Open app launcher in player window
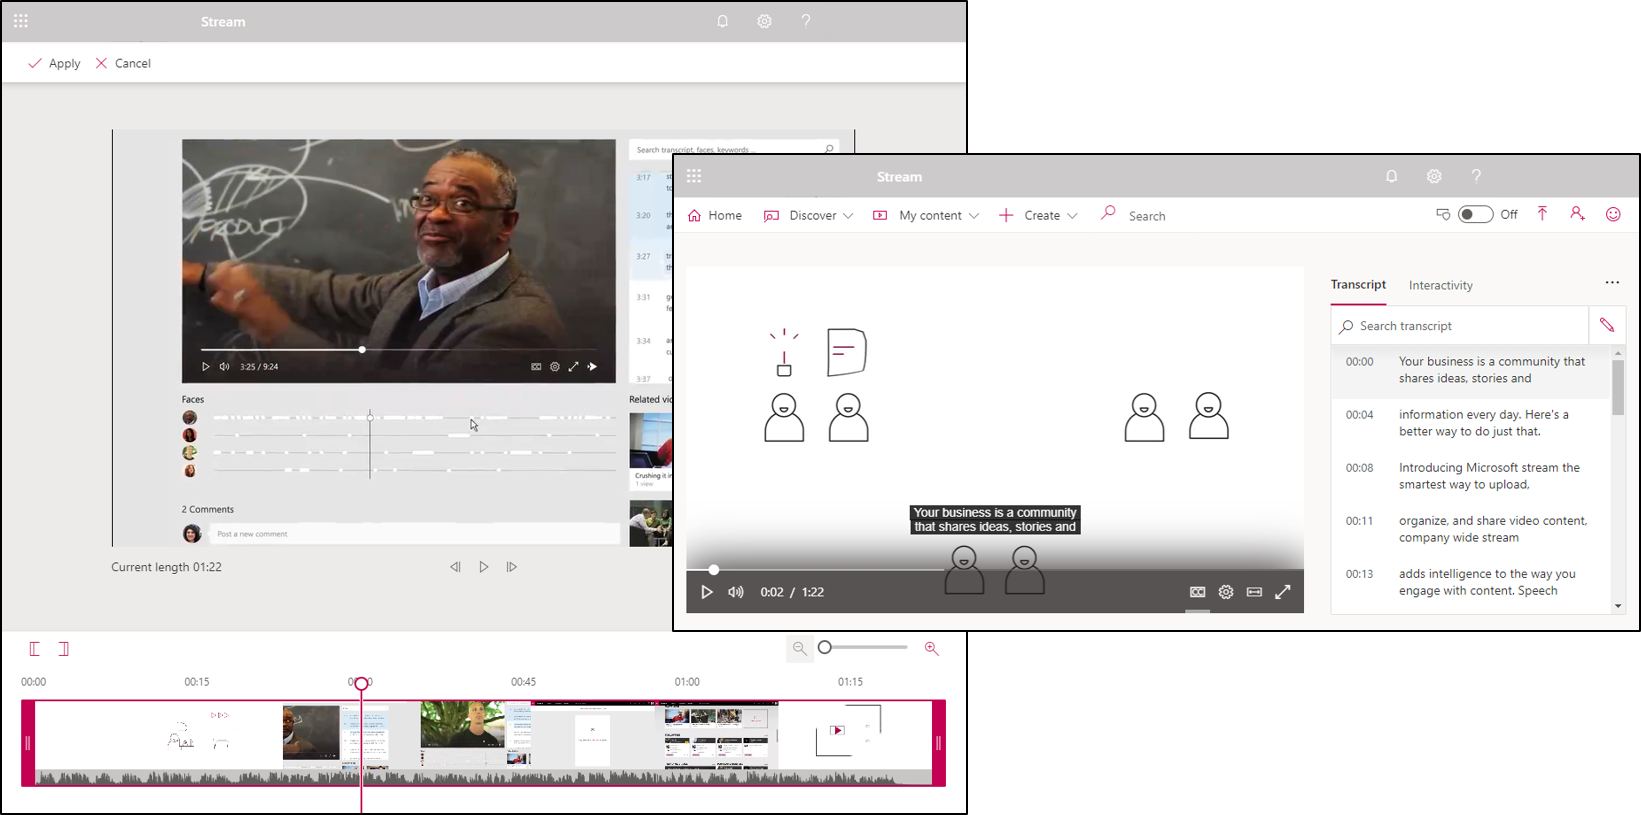Image resolution: width=1641 pixels, height=815 pixels. click(694, 176)
